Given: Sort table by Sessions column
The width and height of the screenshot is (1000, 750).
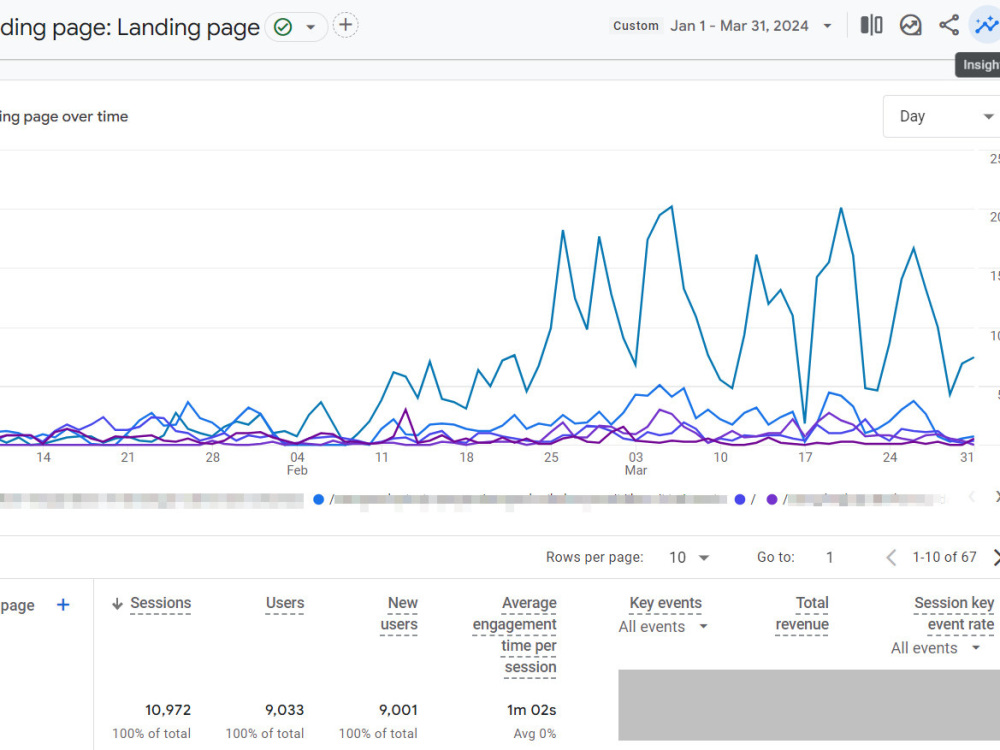Looking at the screenshot, I should [160, 603].
